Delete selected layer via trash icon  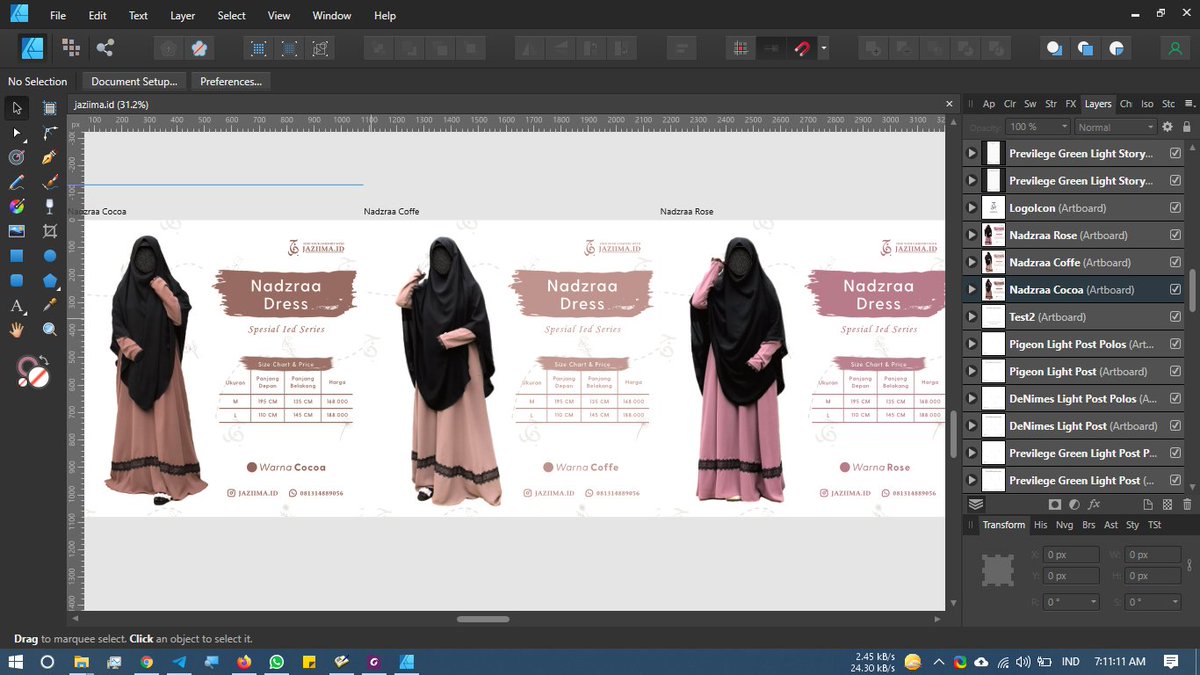click(1187, 505)
